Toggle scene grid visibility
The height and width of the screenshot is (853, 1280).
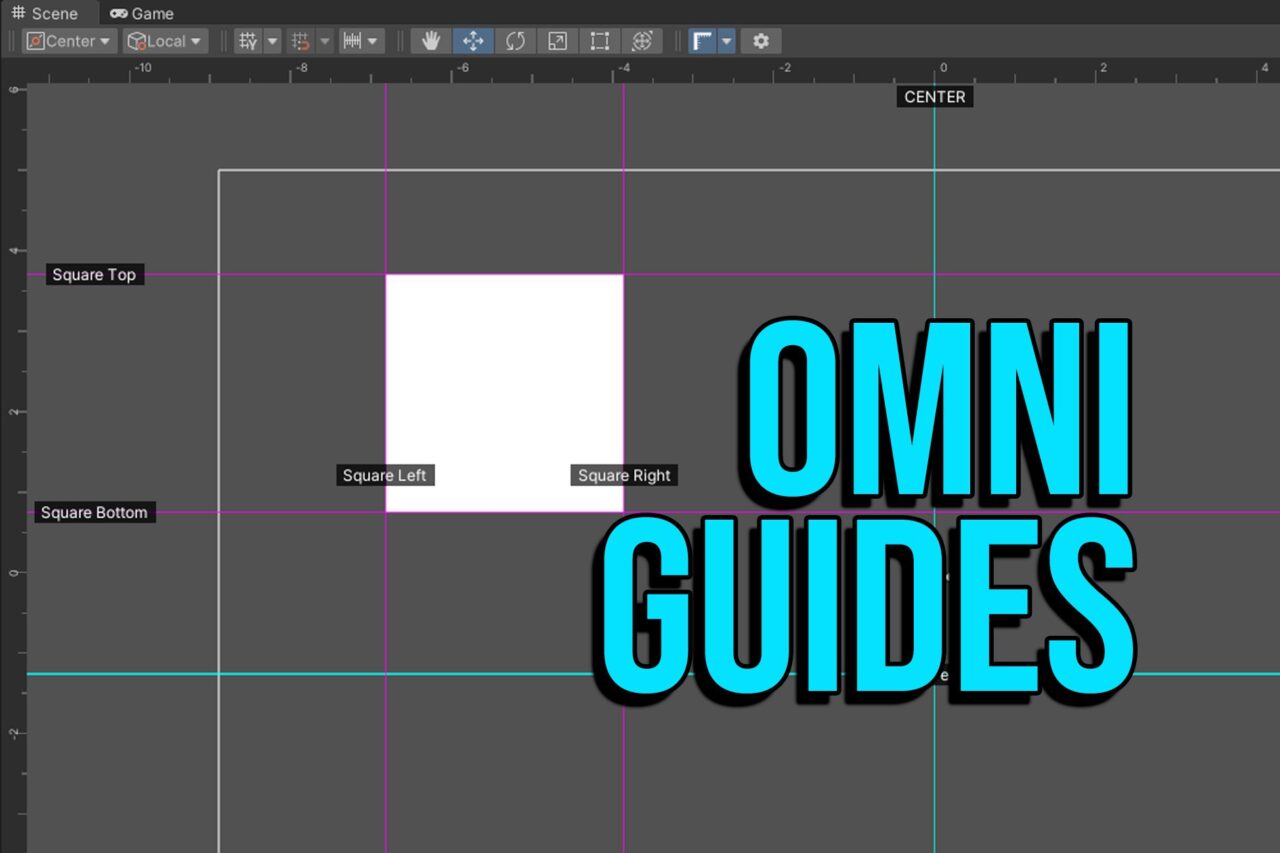tap(247, 41)
